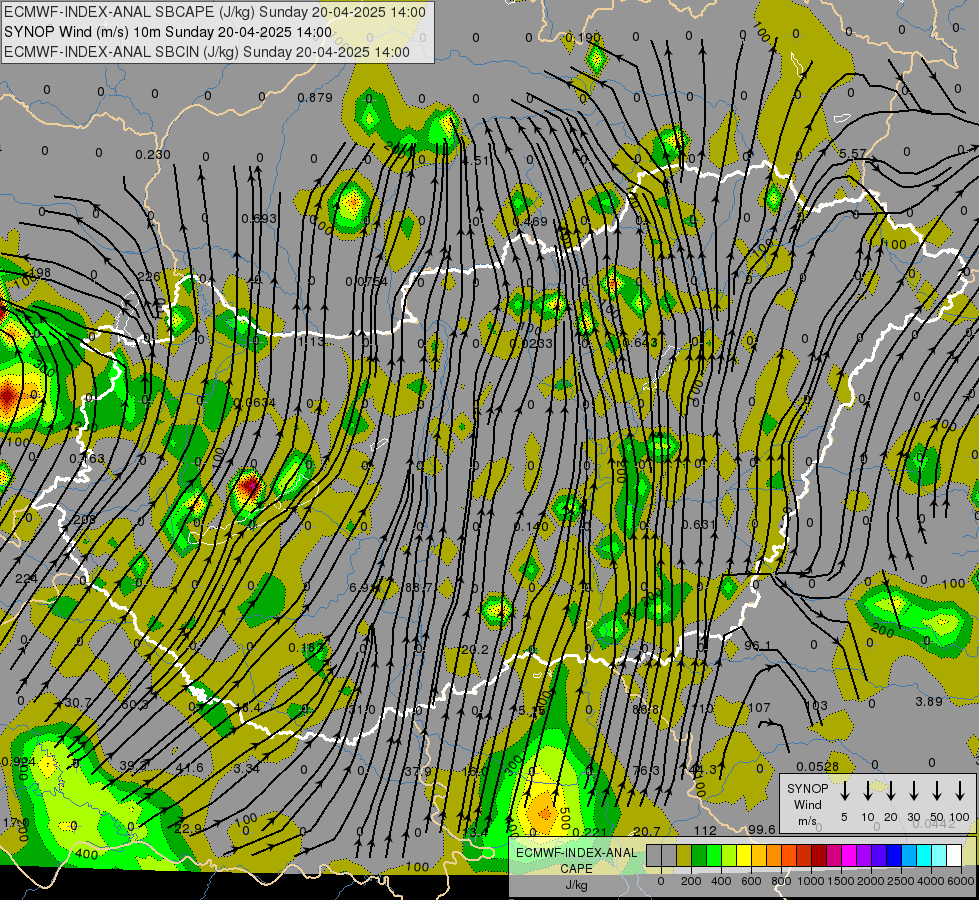Click the 'SYNOP Wind m/s' legend label
979x900 pixels.
coord(807,805)
